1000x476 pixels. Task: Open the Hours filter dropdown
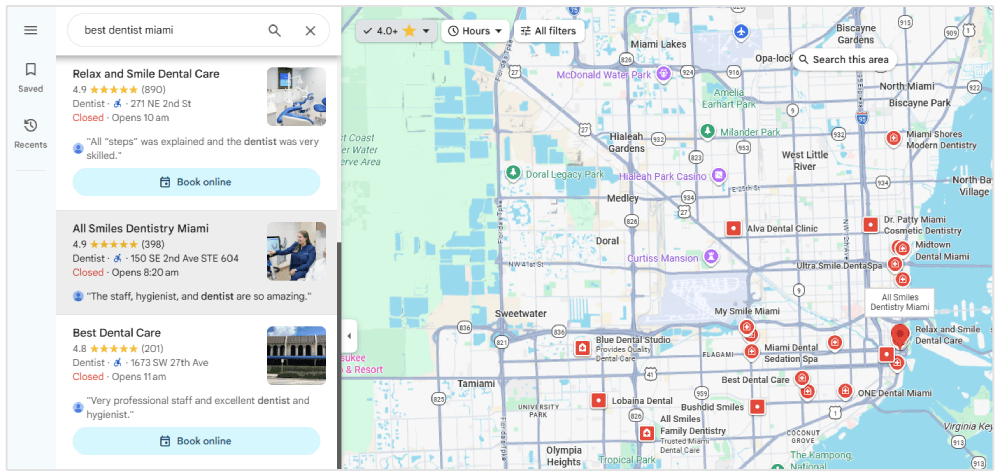[476, 31]
